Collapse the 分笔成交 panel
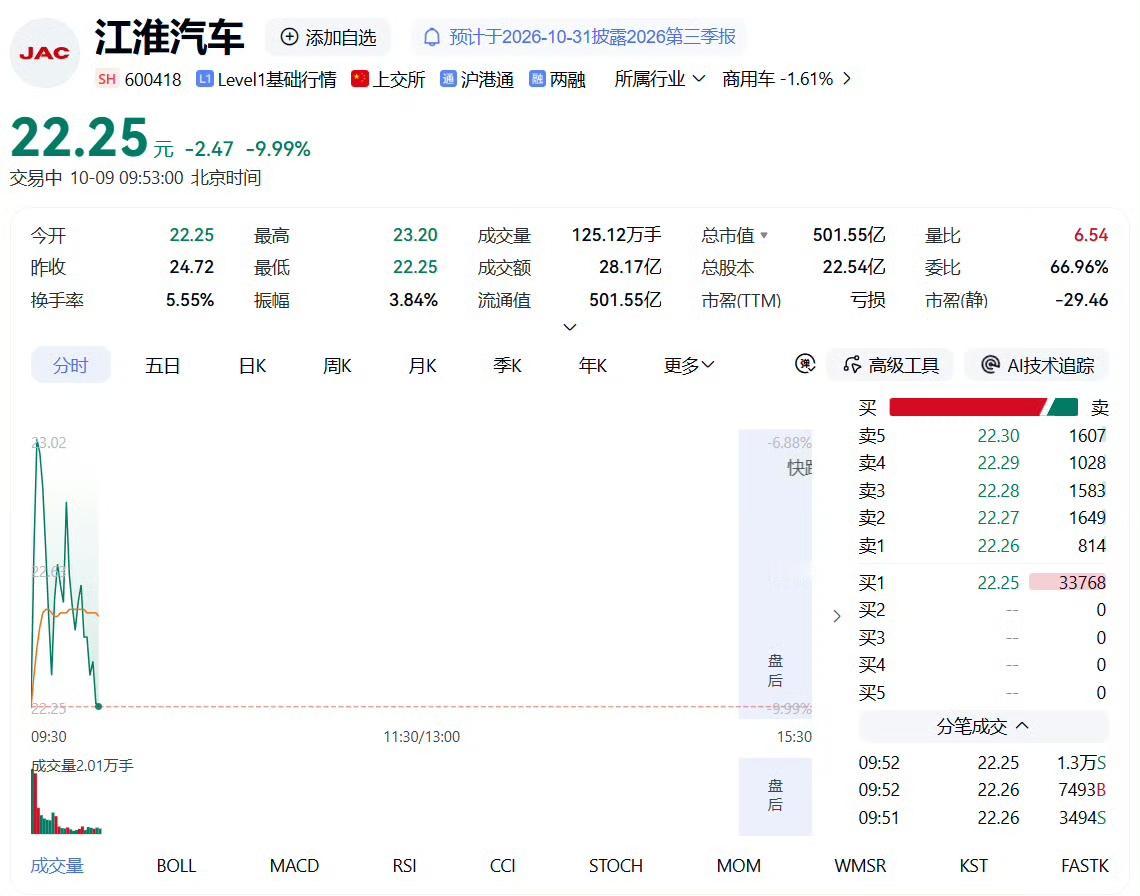 (x=983, y=726)
